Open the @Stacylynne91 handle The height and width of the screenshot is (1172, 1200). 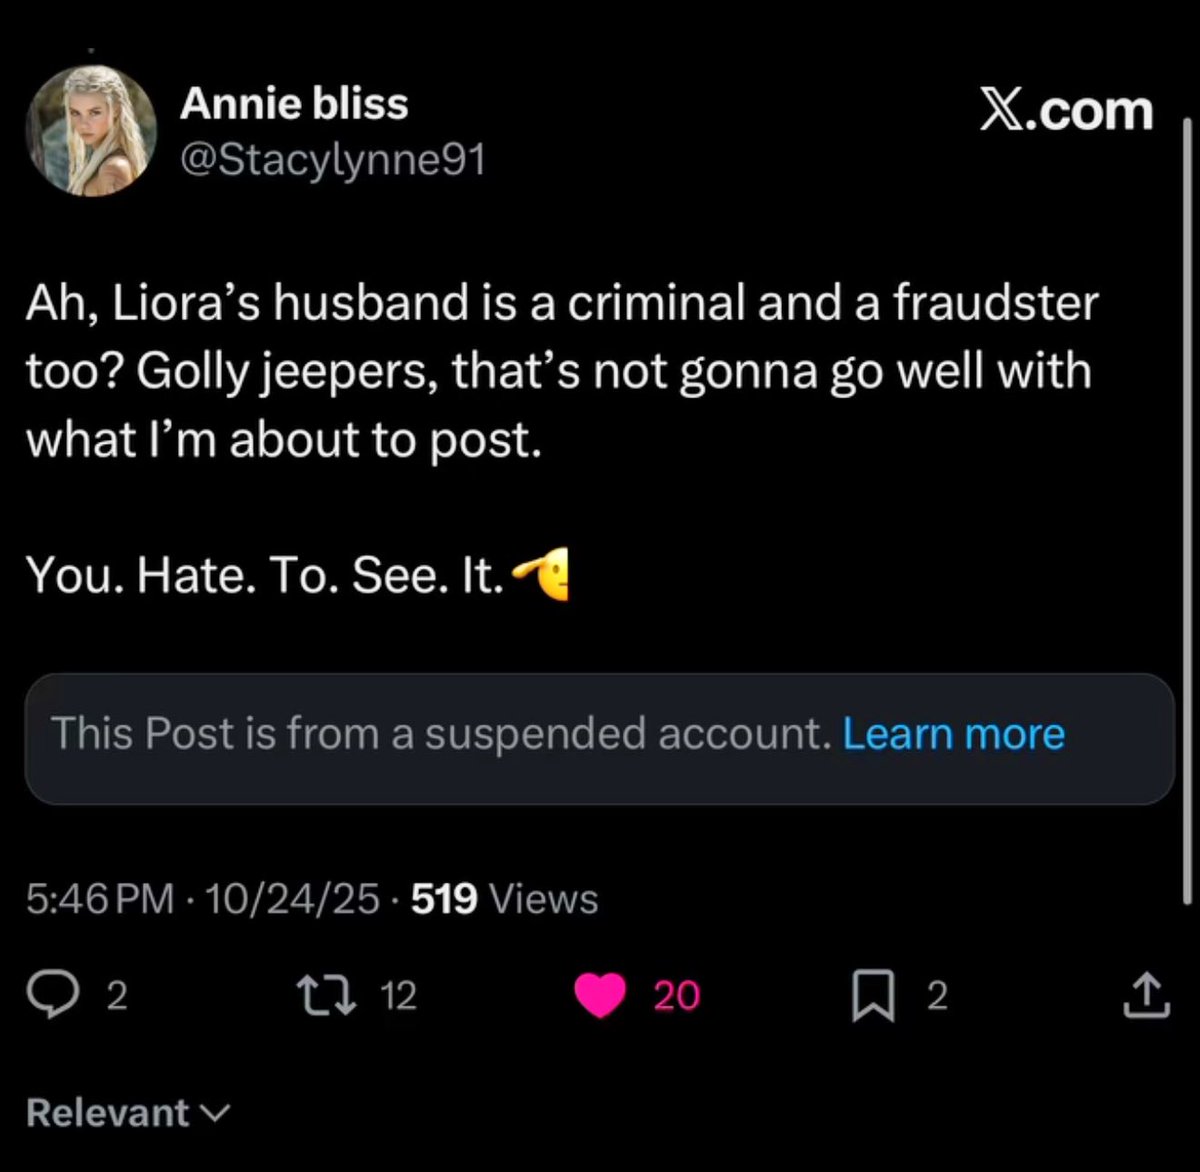(332, 159)
